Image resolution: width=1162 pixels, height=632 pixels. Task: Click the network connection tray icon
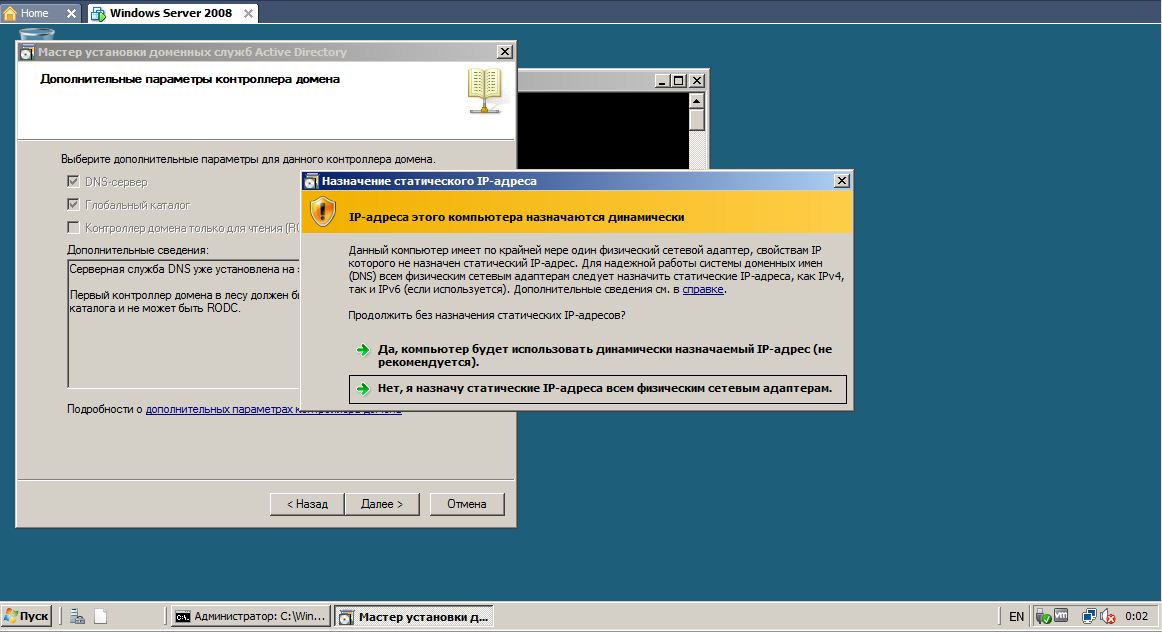1089,616
